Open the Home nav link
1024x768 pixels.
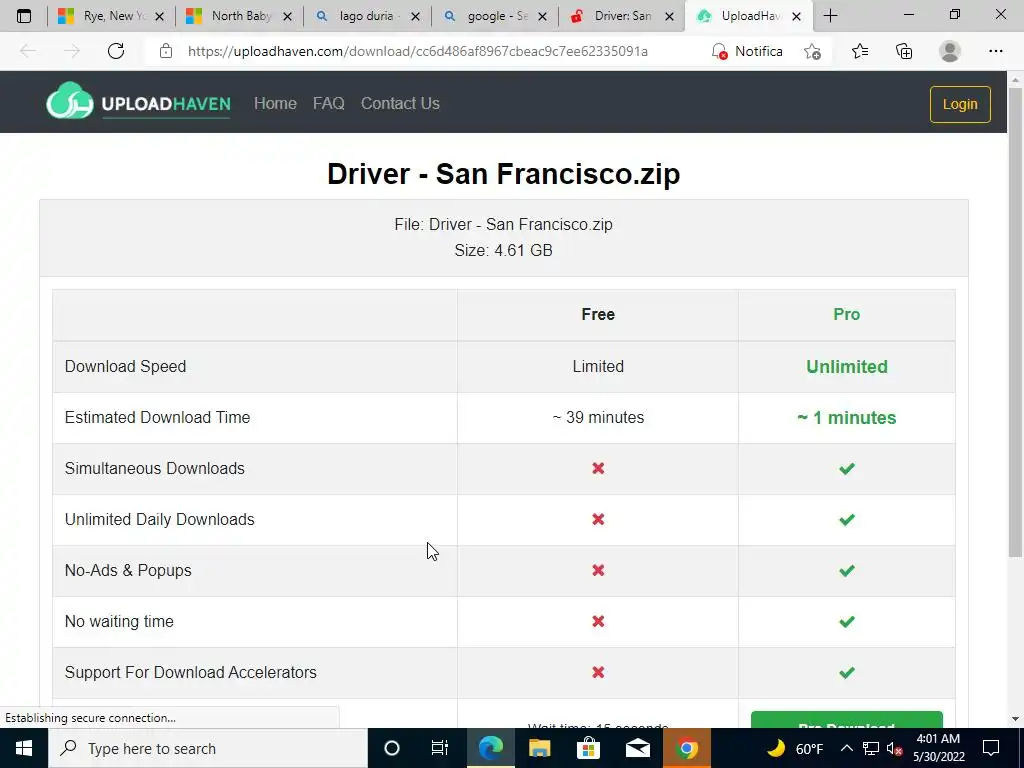click(275, 103)
